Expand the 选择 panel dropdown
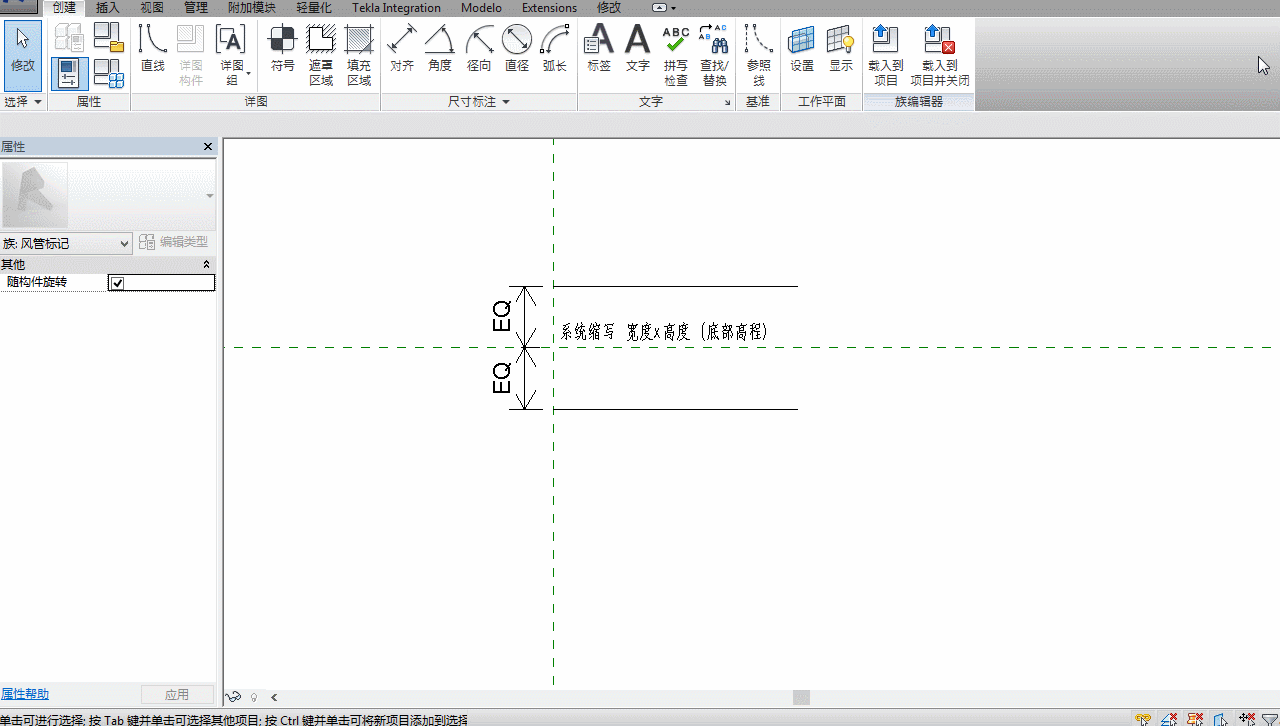Viewport: 1280px width, 726px height. point(23,102)
